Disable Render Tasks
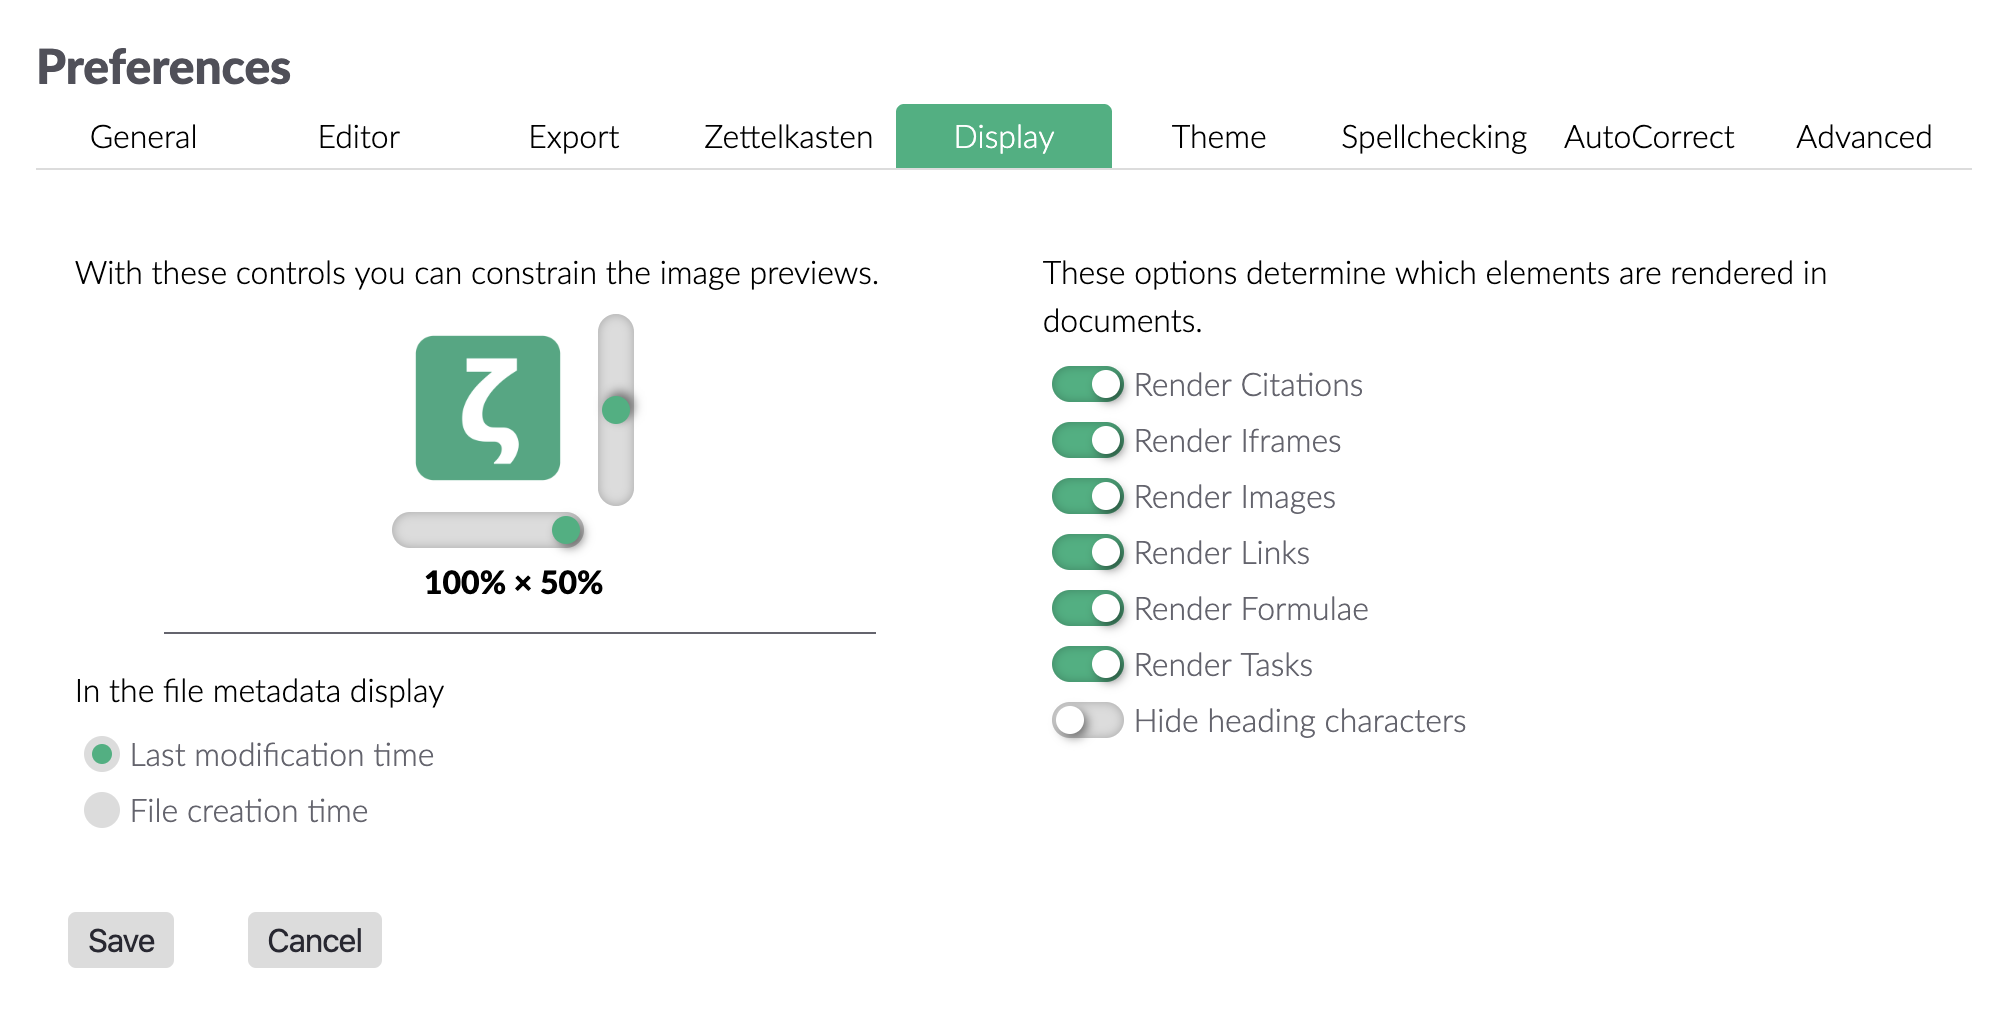 (x=1087, y=664)
